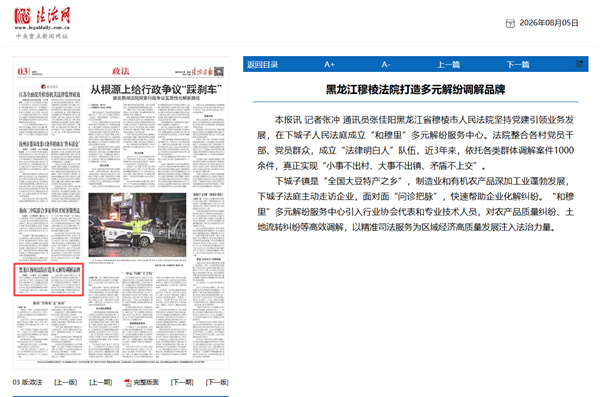Decrease font size with A-
The width and height of the screenshot is (600, 397).
386,64
